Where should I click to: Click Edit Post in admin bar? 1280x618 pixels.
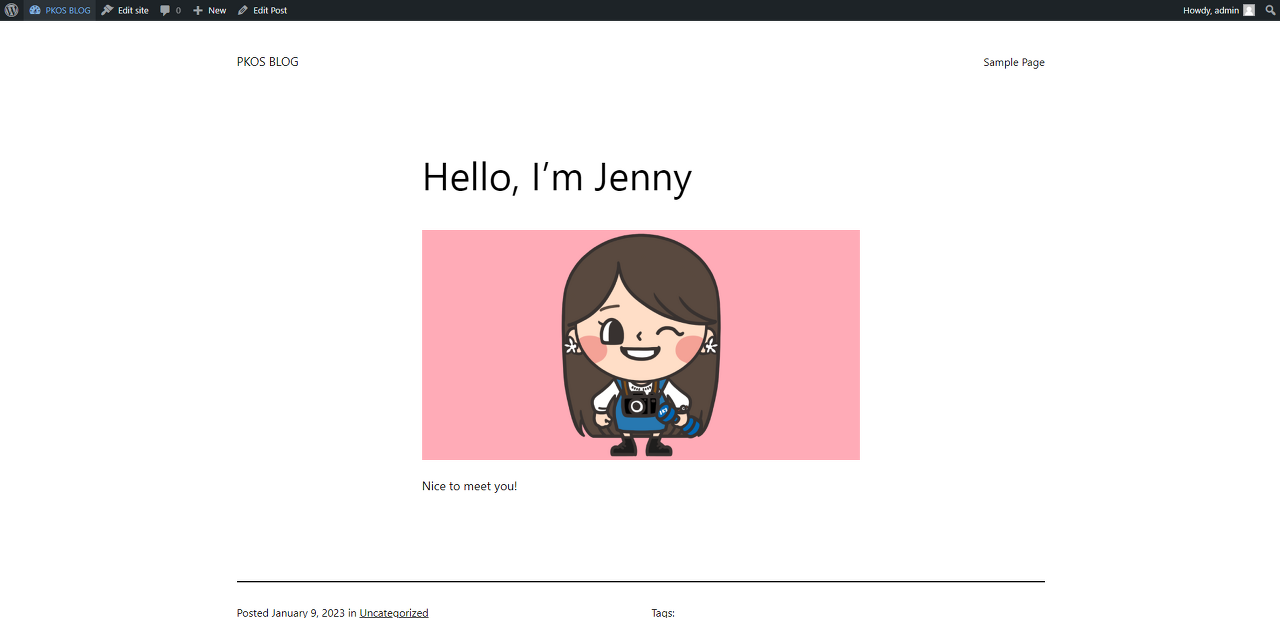tap(262, 10)
